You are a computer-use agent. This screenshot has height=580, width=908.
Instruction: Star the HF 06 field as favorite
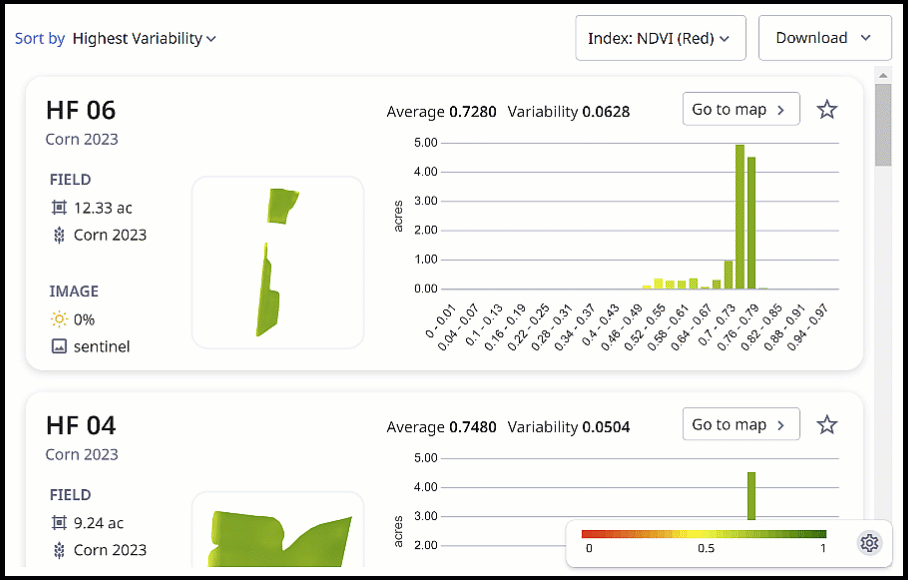(x=826, y=109)
